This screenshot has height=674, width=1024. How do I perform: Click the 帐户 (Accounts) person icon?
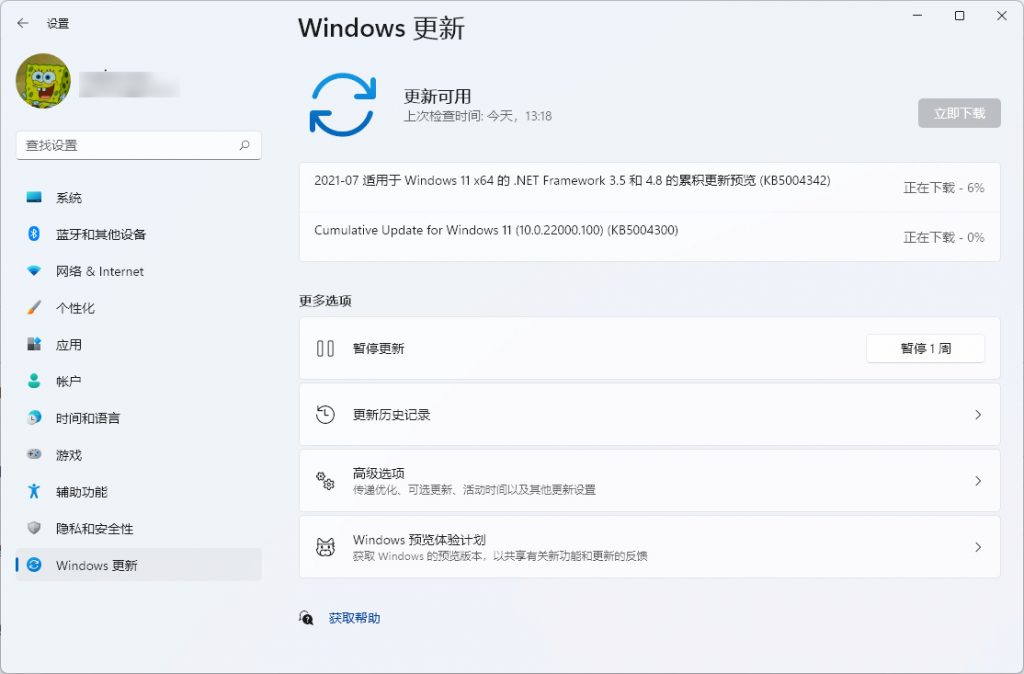(34, 381)
